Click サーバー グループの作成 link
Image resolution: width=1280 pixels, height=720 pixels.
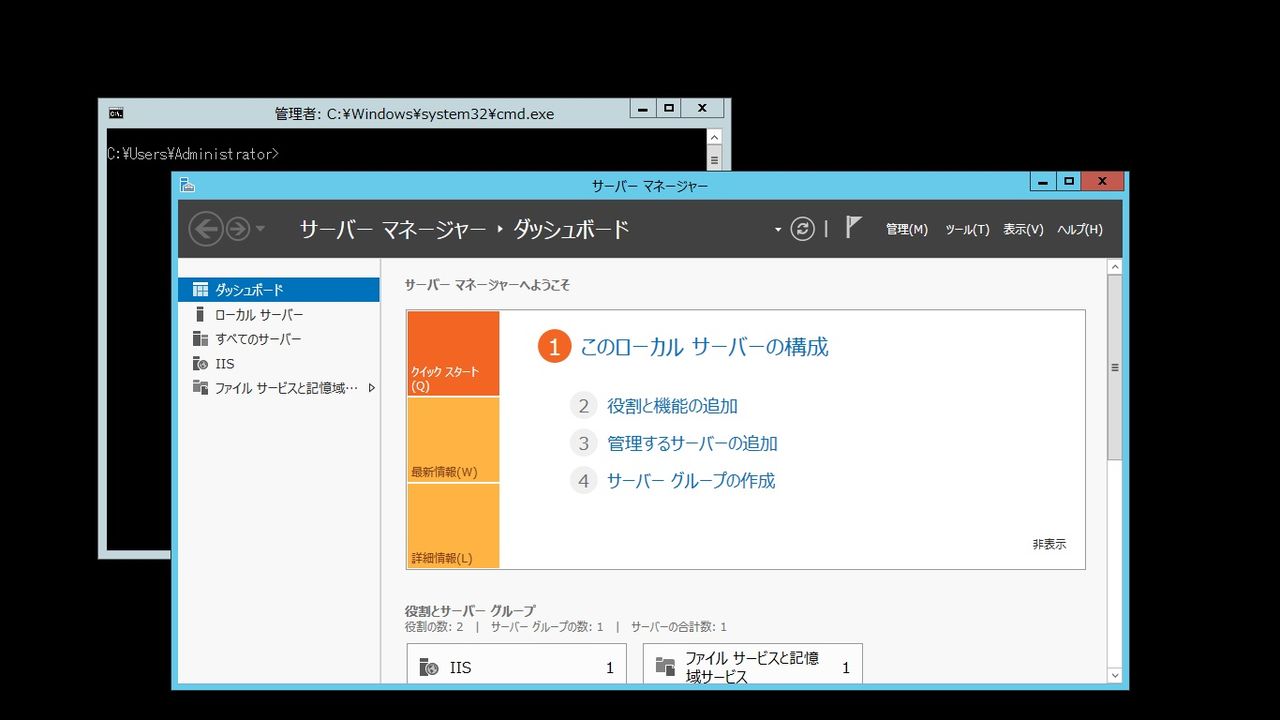click(x=691, y=480)
